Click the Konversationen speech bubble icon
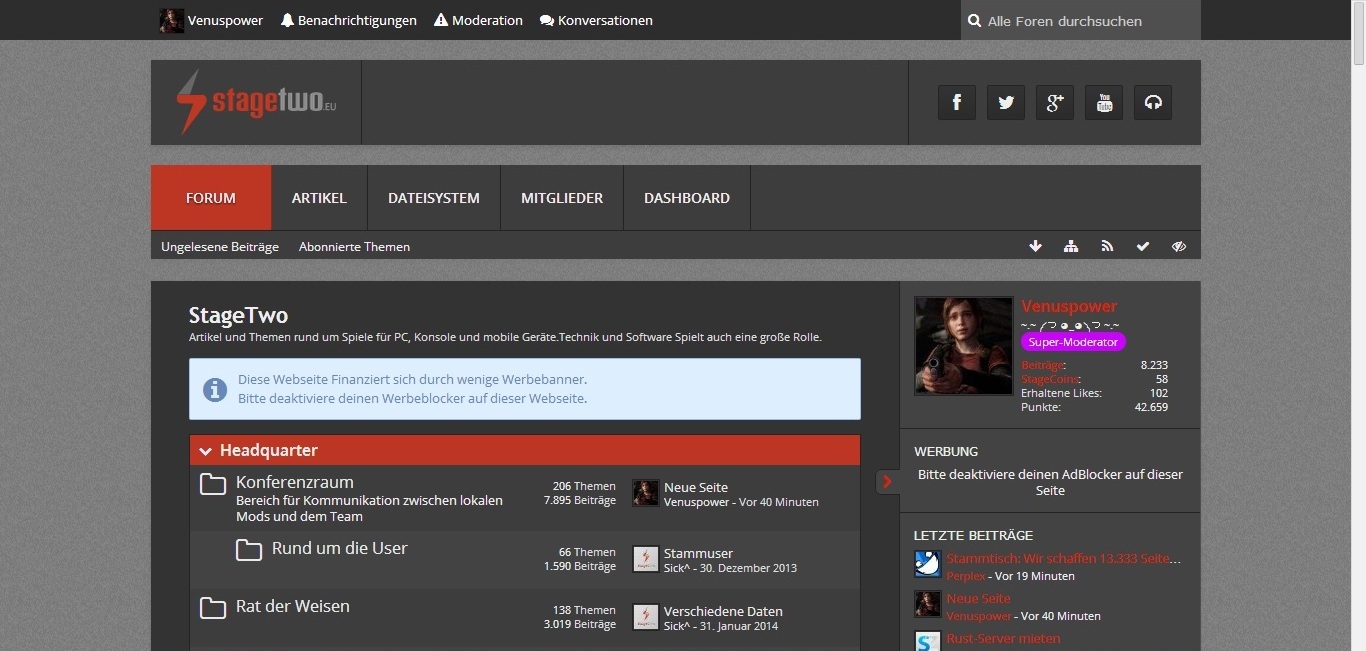Viewport: 1366px width, 651px height. coord(546,20)
